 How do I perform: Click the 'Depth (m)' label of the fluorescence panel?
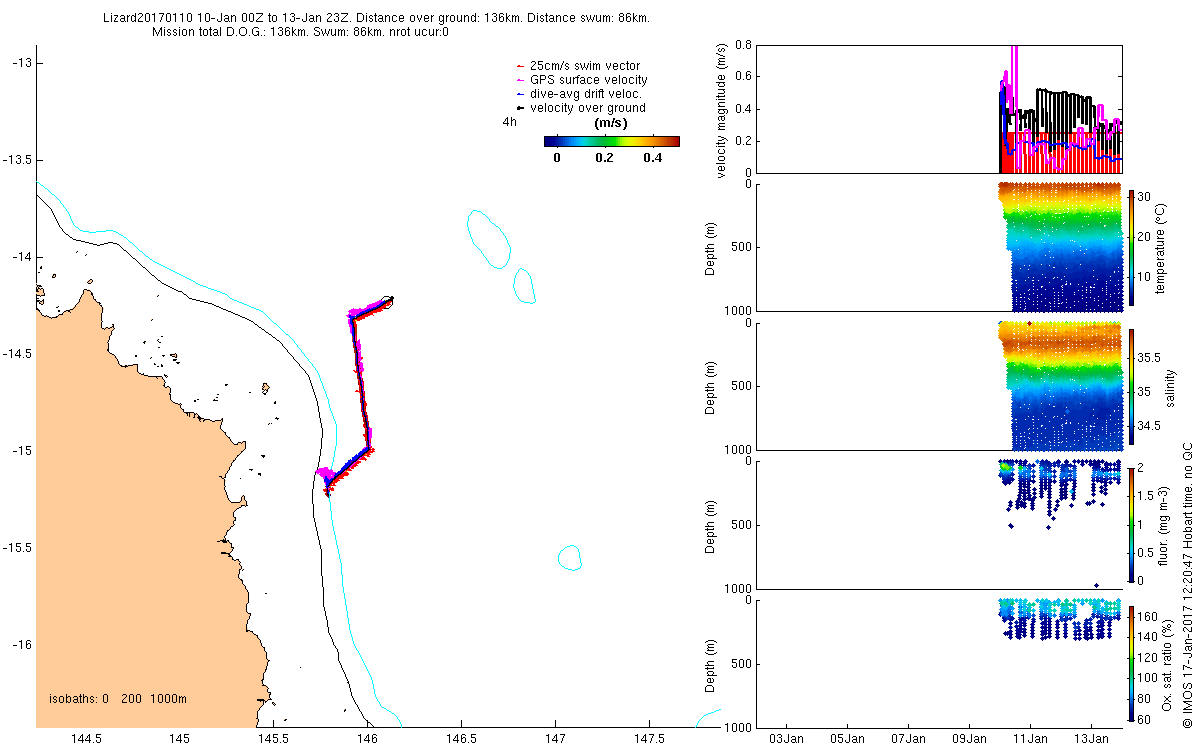click(x=712, y=525)
